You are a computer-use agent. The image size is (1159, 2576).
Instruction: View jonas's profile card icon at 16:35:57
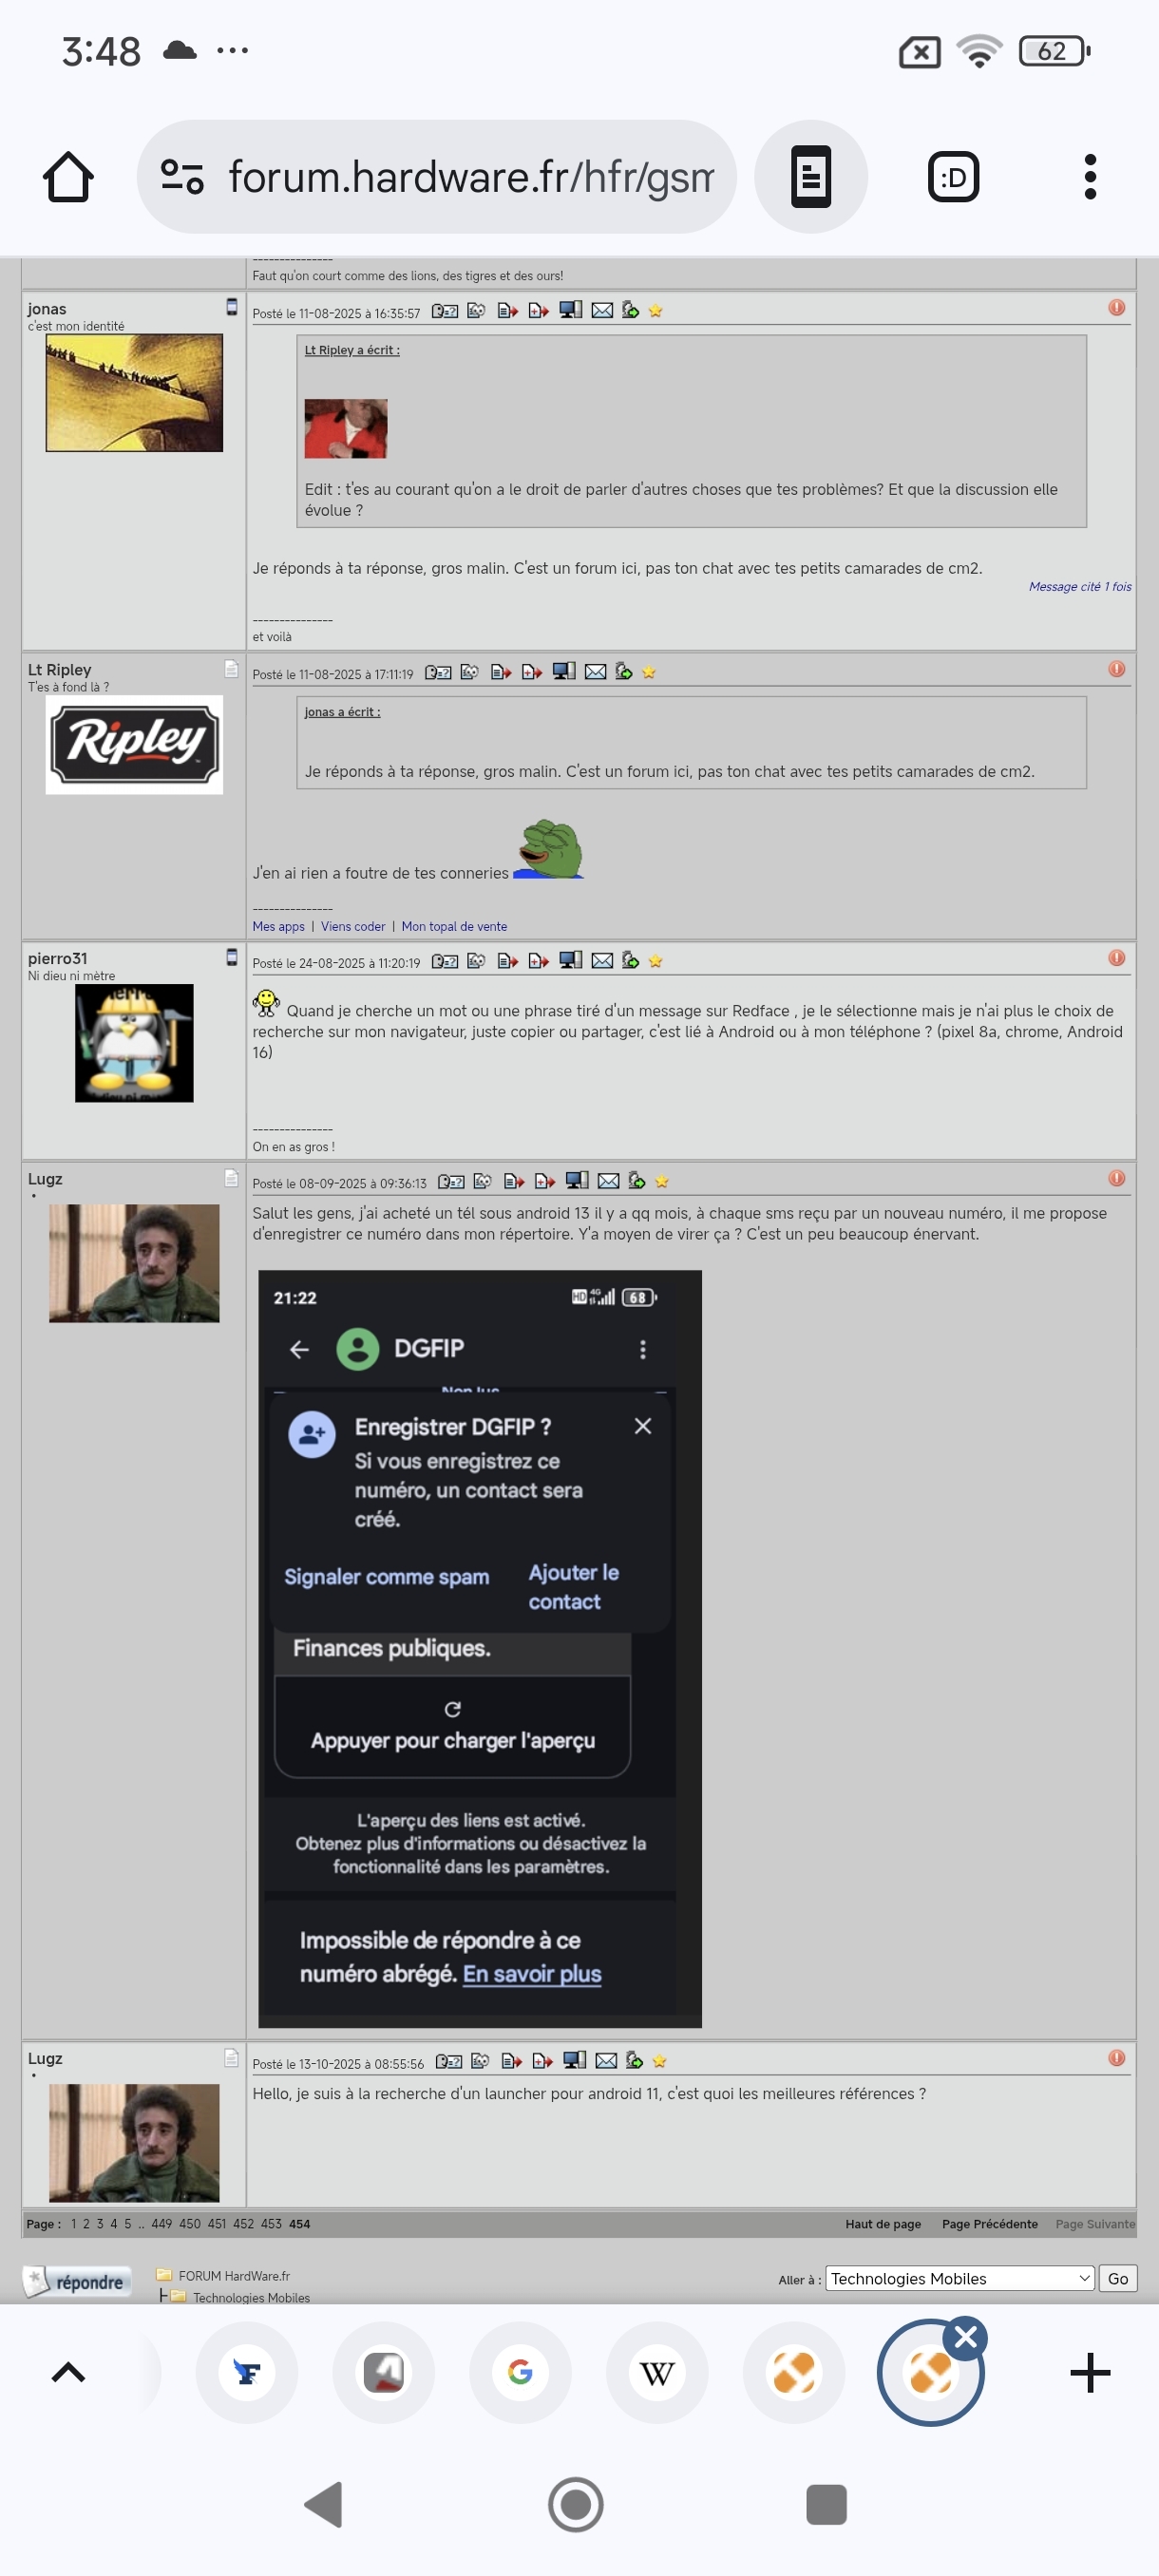tap(445, 311)
